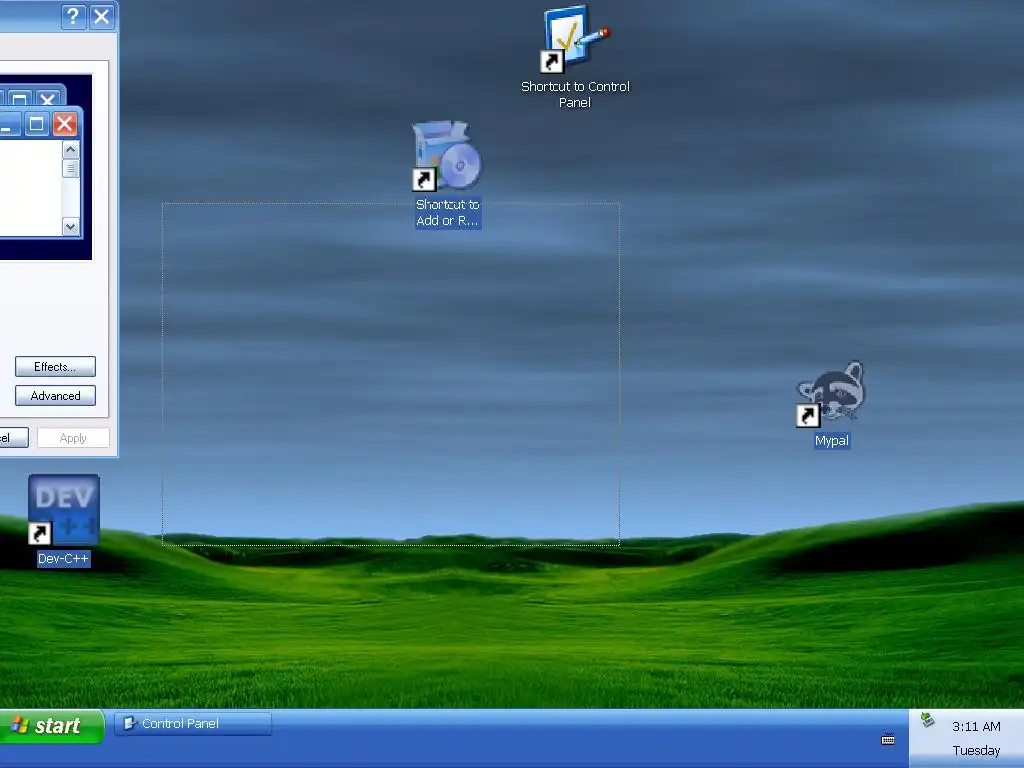The height and width of the screenshot is (768, 1024).
Task: Click the grayed Apply button
Action: 73,438
